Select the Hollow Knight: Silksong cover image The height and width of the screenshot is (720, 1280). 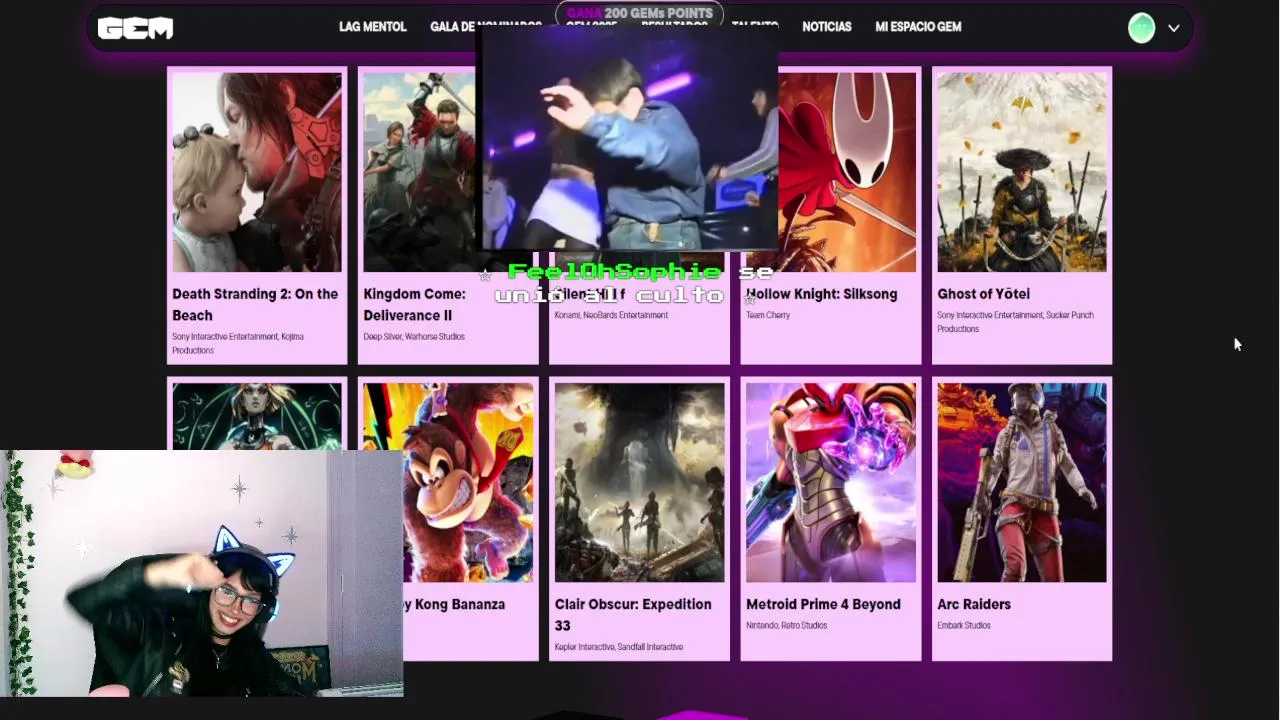coord(847,172)
